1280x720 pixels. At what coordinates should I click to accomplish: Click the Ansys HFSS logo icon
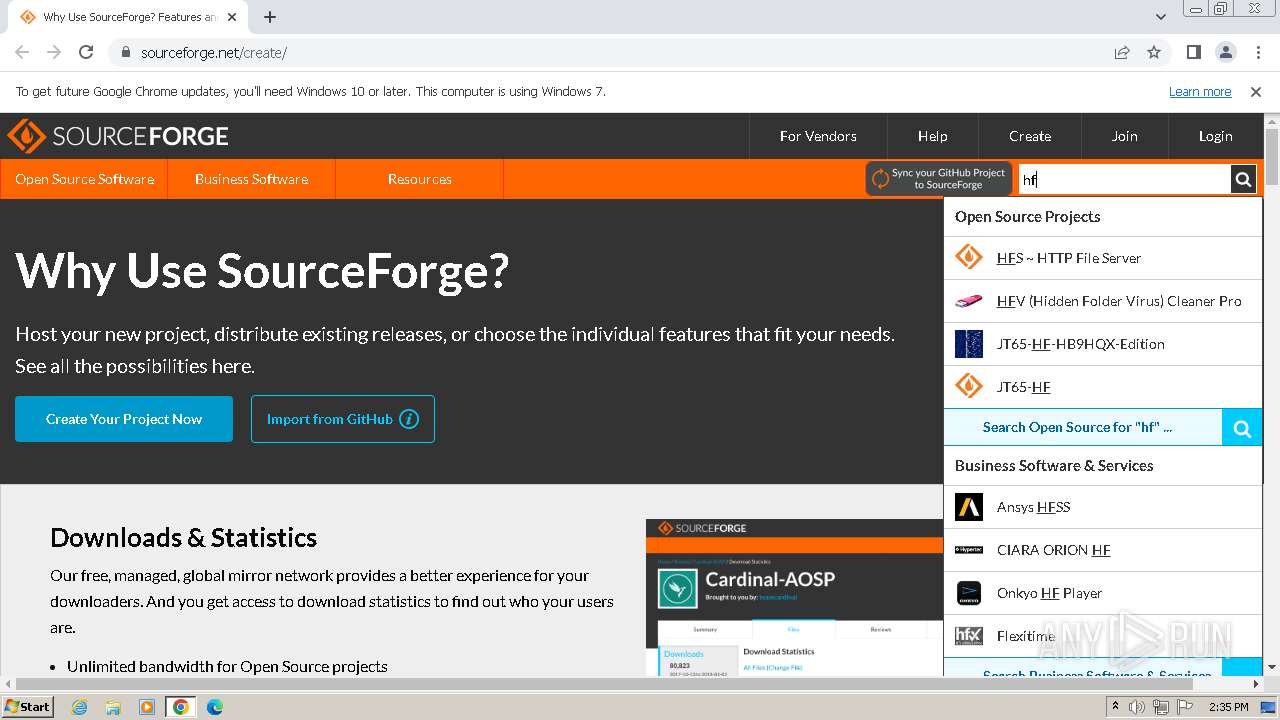click(968, 507)
